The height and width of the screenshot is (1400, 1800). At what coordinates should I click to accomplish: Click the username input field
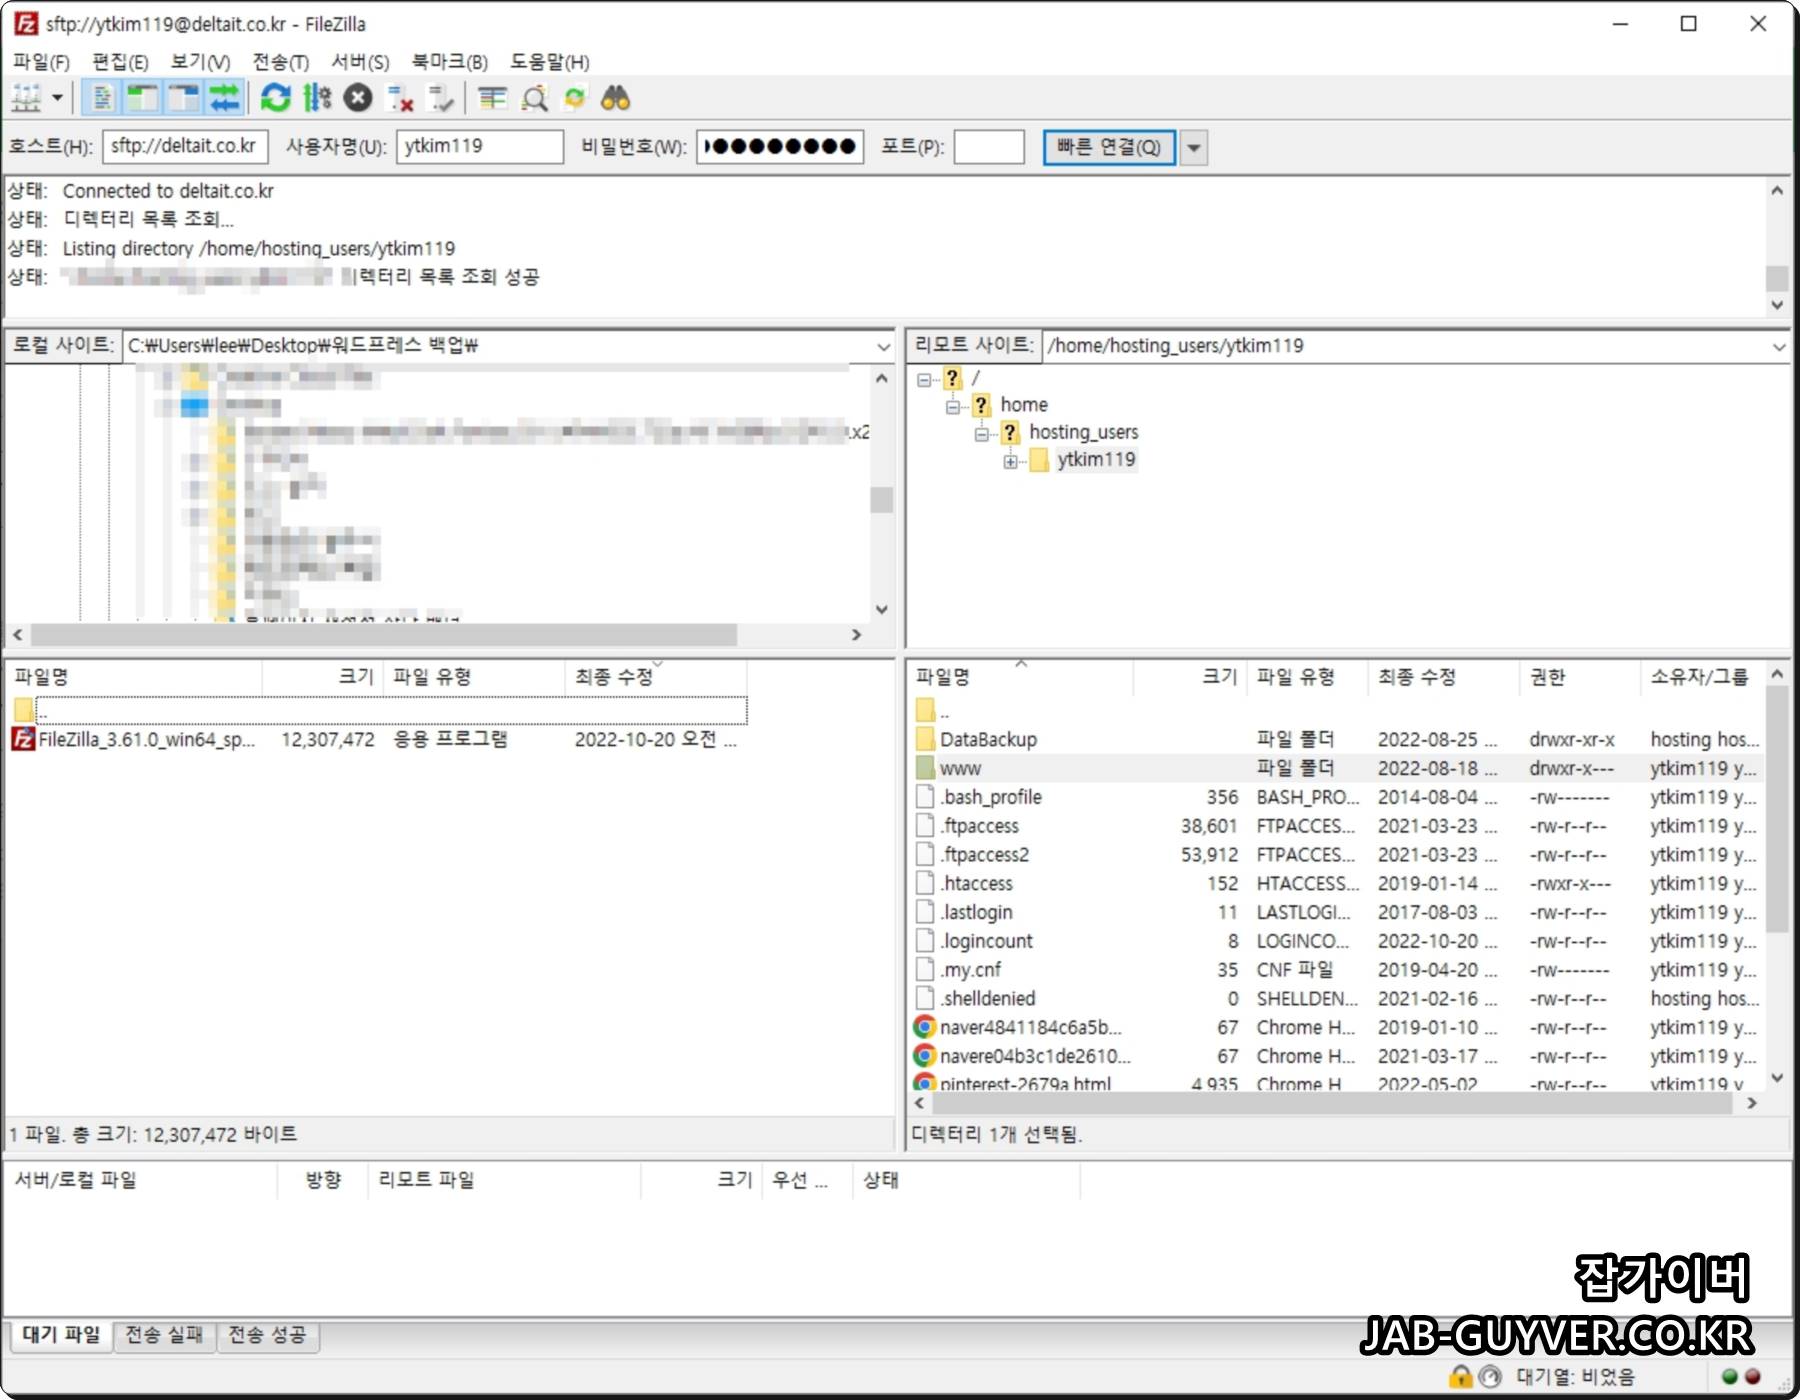click(480, 147)
